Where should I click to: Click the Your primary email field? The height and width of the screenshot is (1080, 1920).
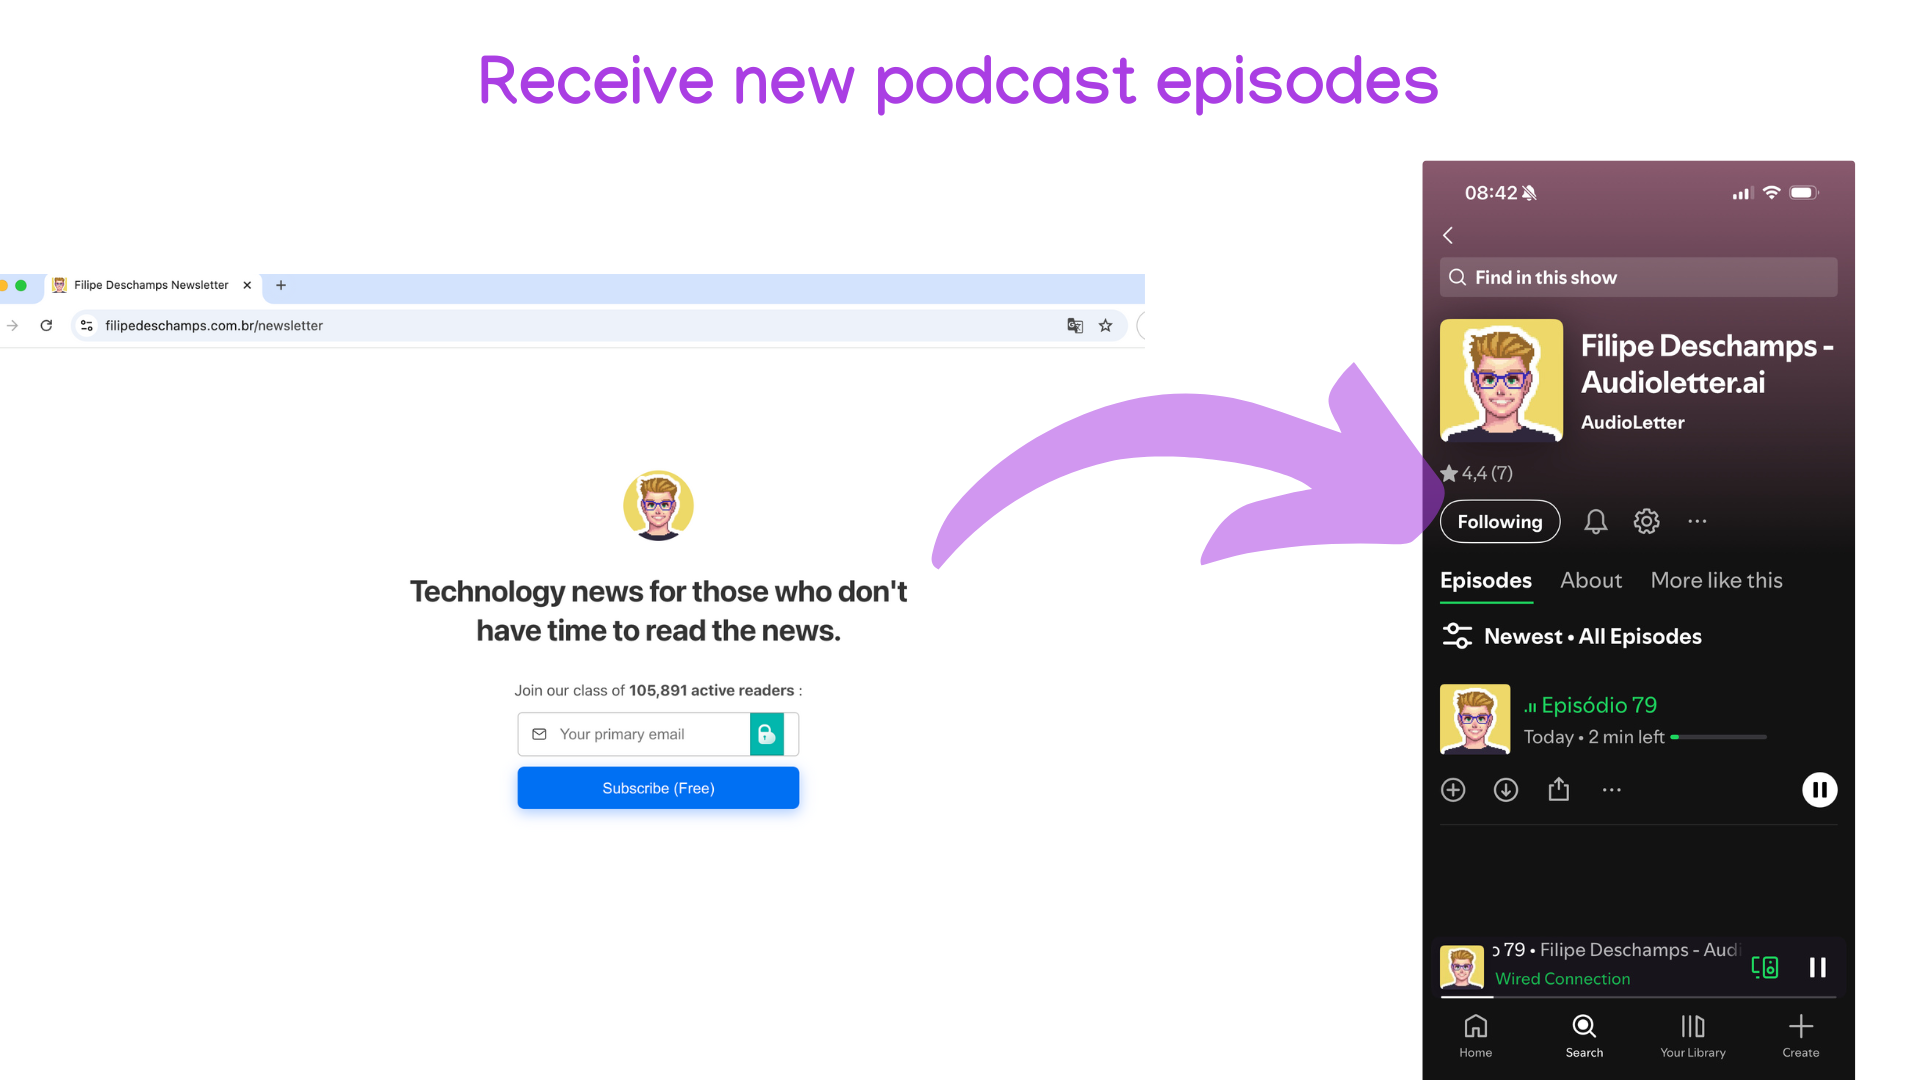pos(640,734)
